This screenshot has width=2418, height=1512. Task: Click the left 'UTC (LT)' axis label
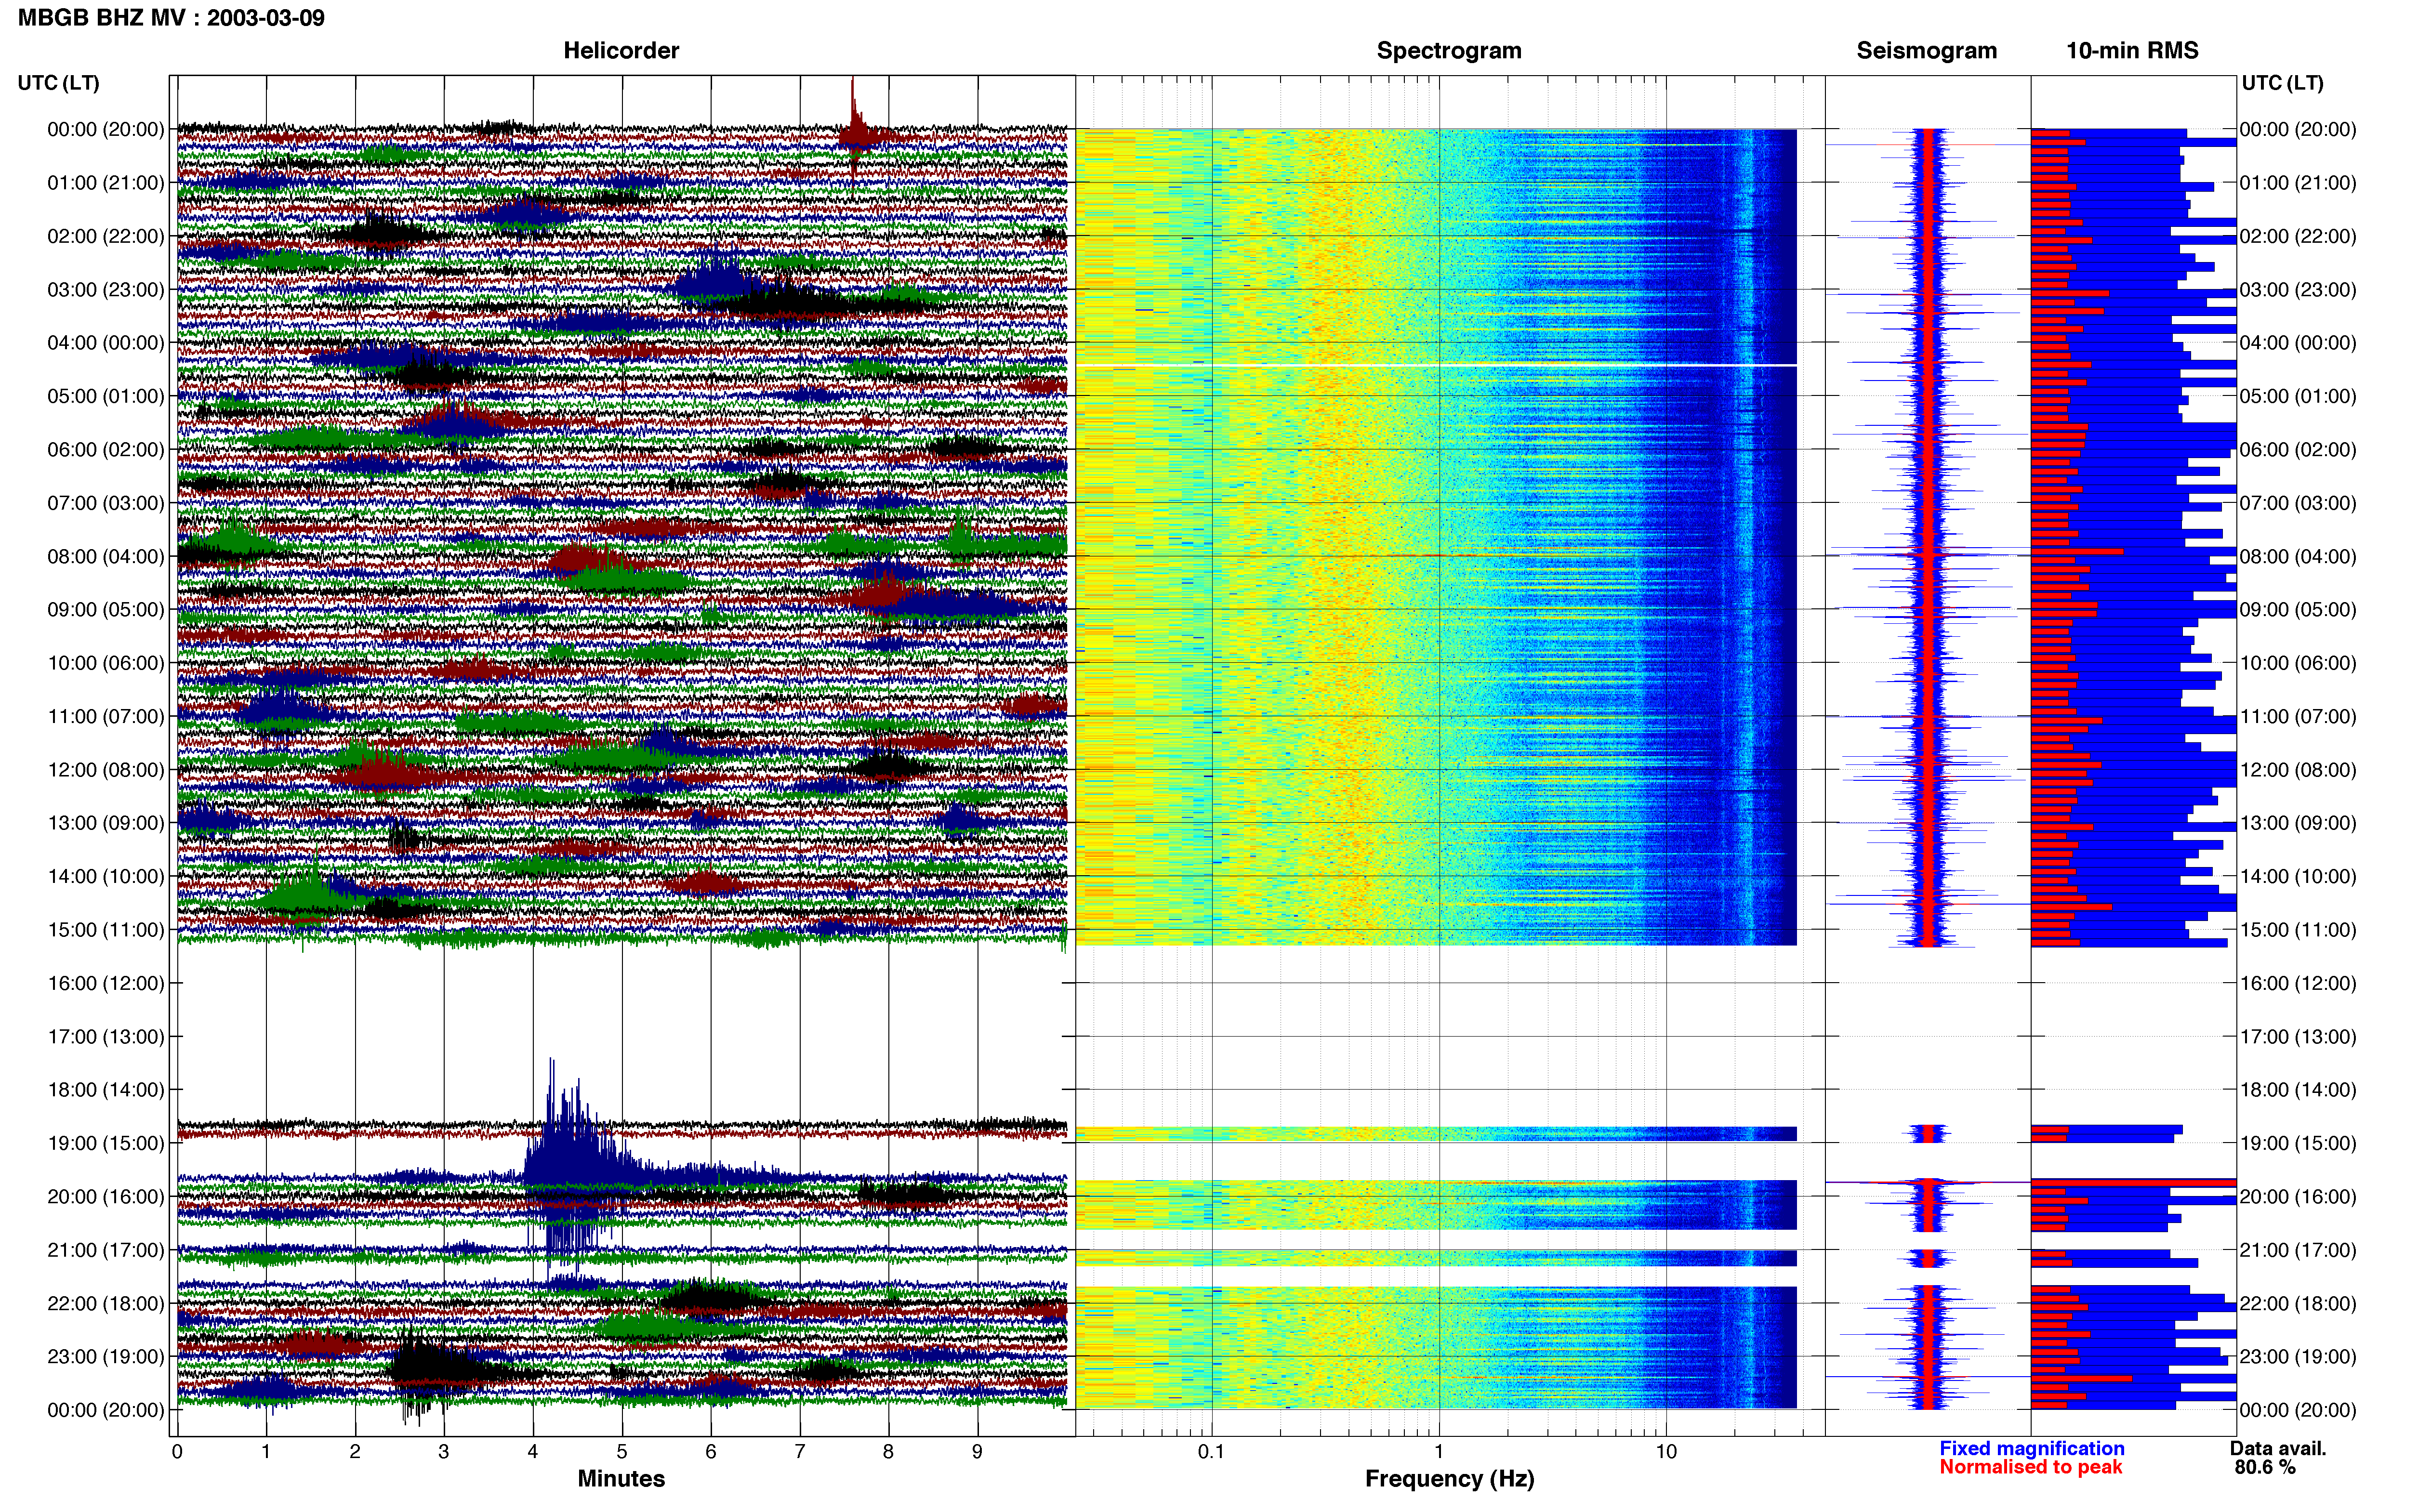click(x=59, y=83)
